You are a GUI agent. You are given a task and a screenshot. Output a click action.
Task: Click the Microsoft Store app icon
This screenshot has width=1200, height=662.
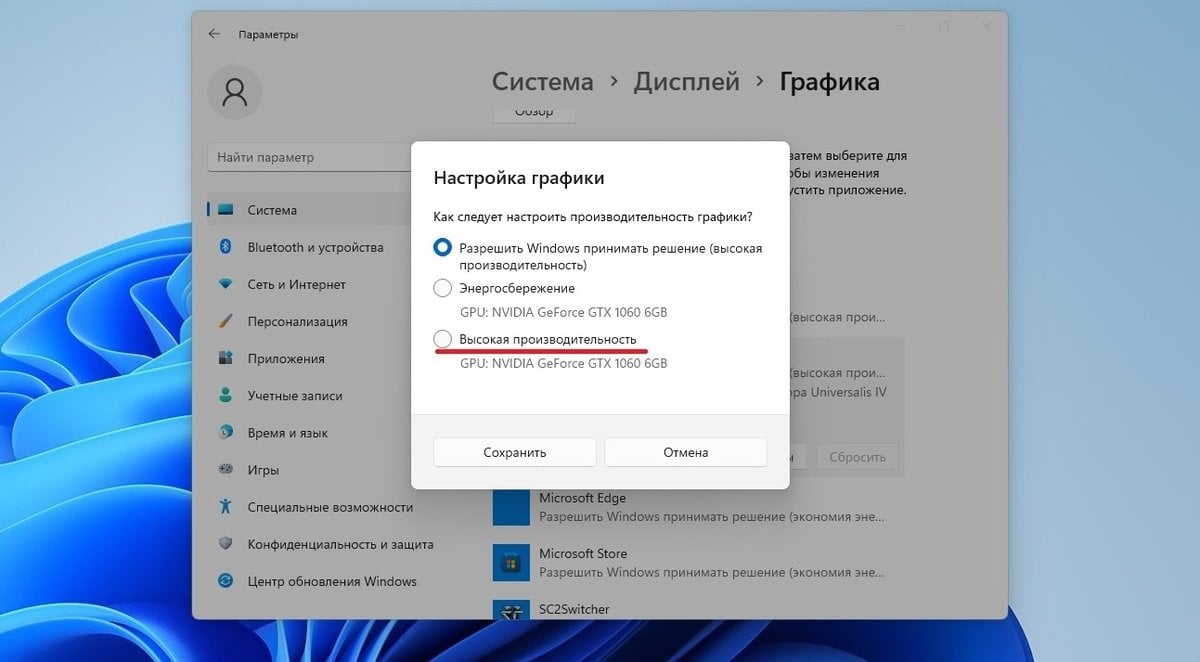(x=511, y=563)
